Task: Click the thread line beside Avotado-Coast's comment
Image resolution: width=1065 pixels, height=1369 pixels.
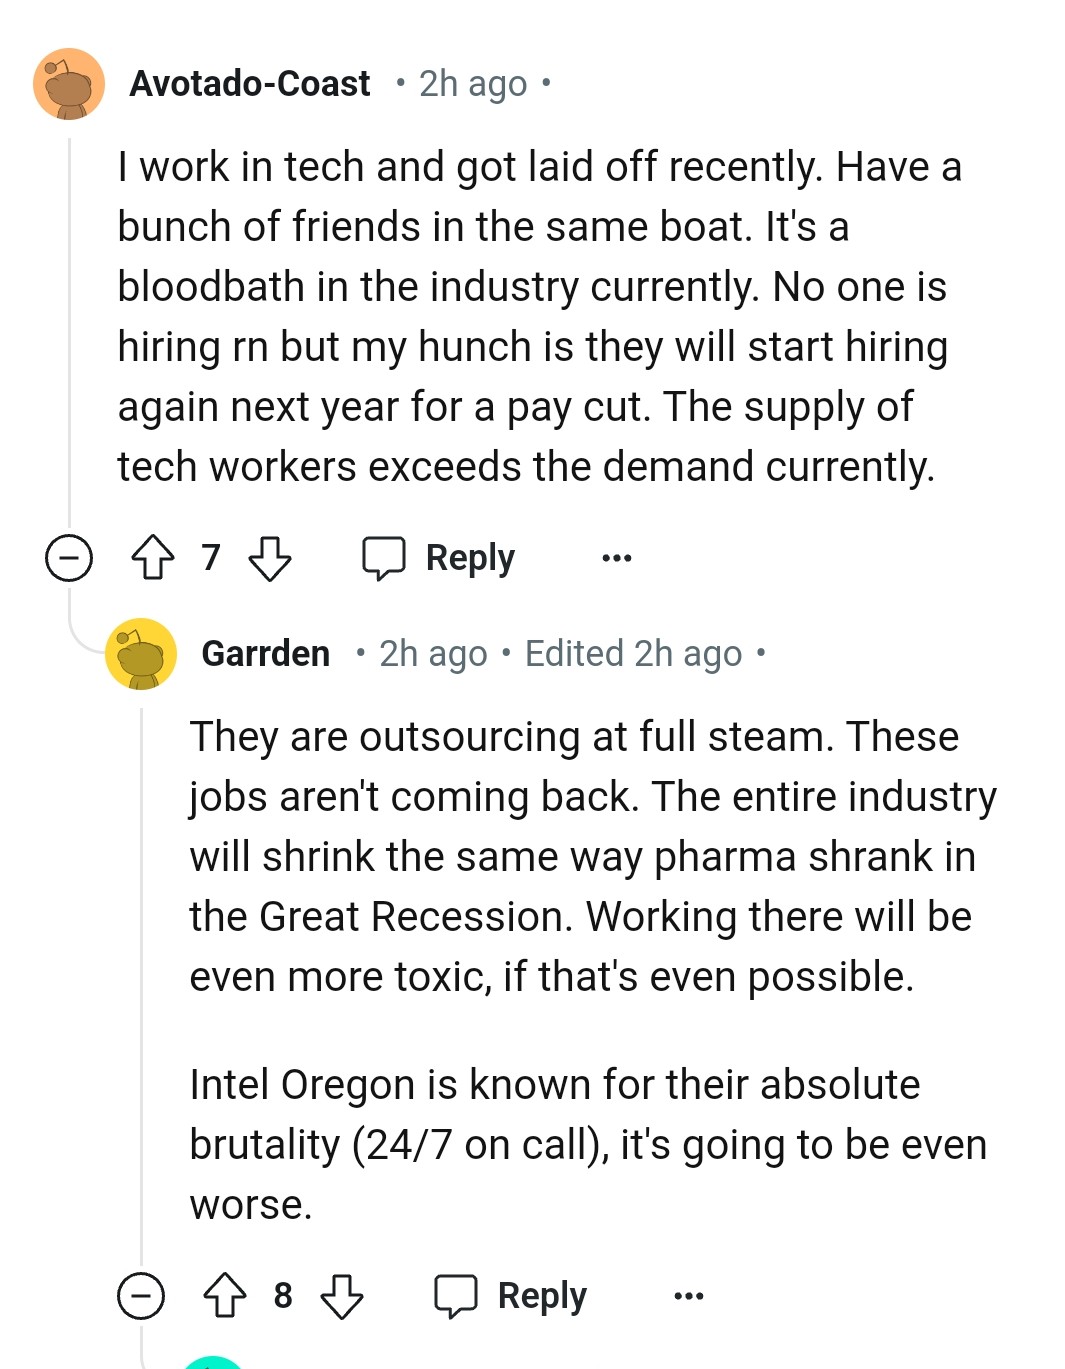Action: coord(69,330)
